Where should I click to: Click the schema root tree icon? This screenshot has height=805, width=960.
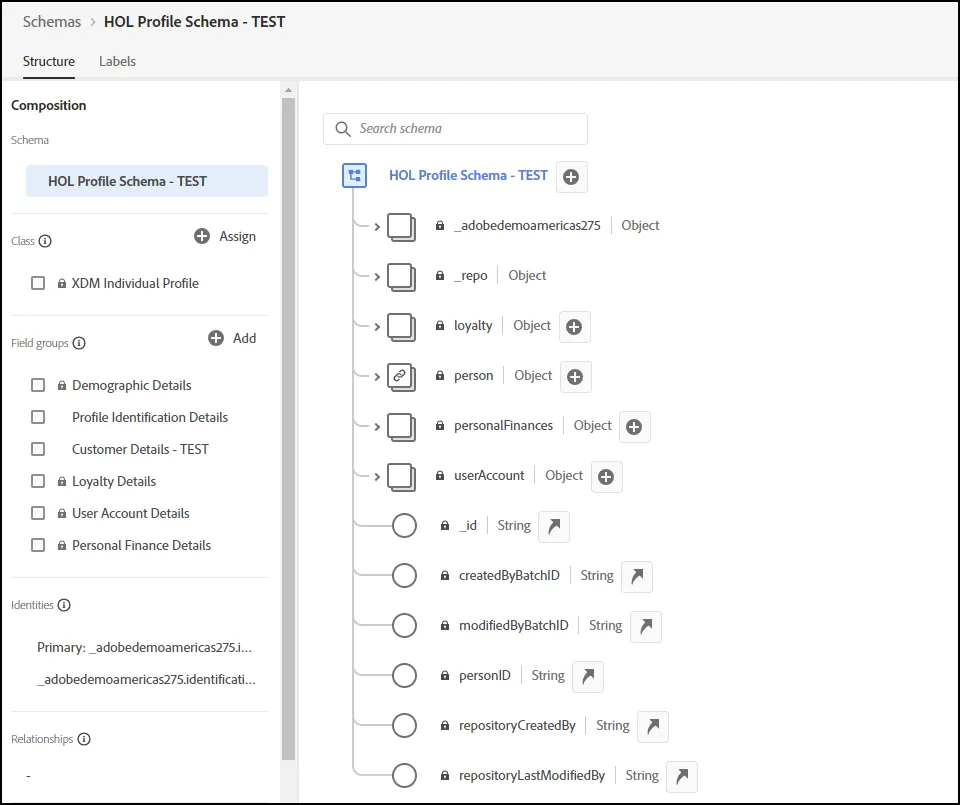pos(354,176)
